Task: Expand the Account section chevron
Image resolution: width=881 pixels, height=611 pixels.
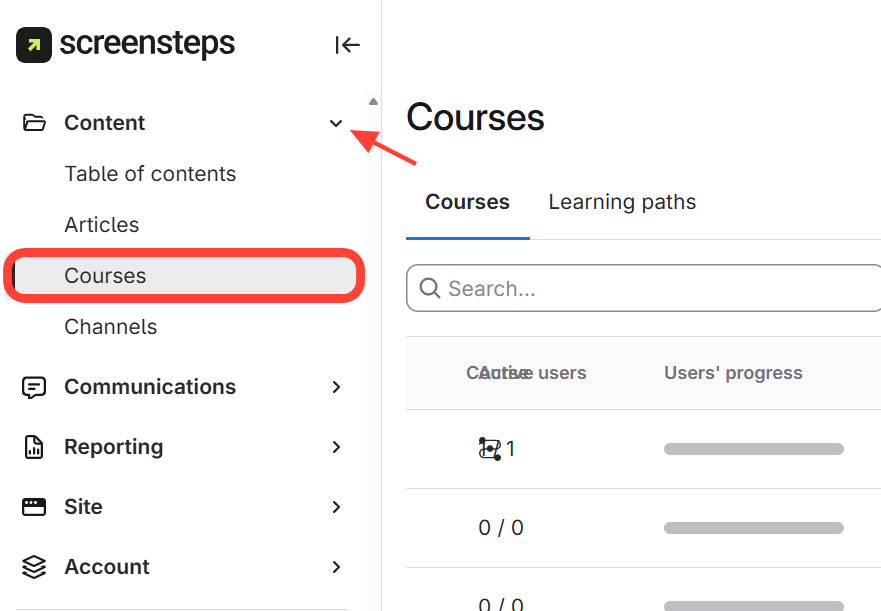Action: point(336,567)
